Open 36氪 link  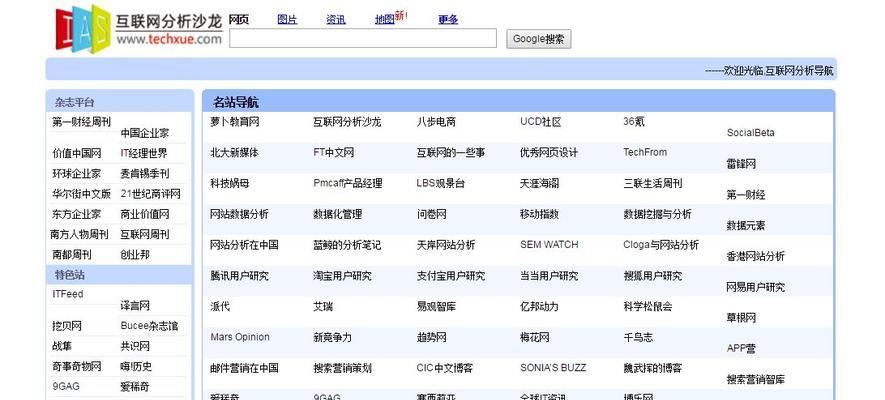(634, 122)
